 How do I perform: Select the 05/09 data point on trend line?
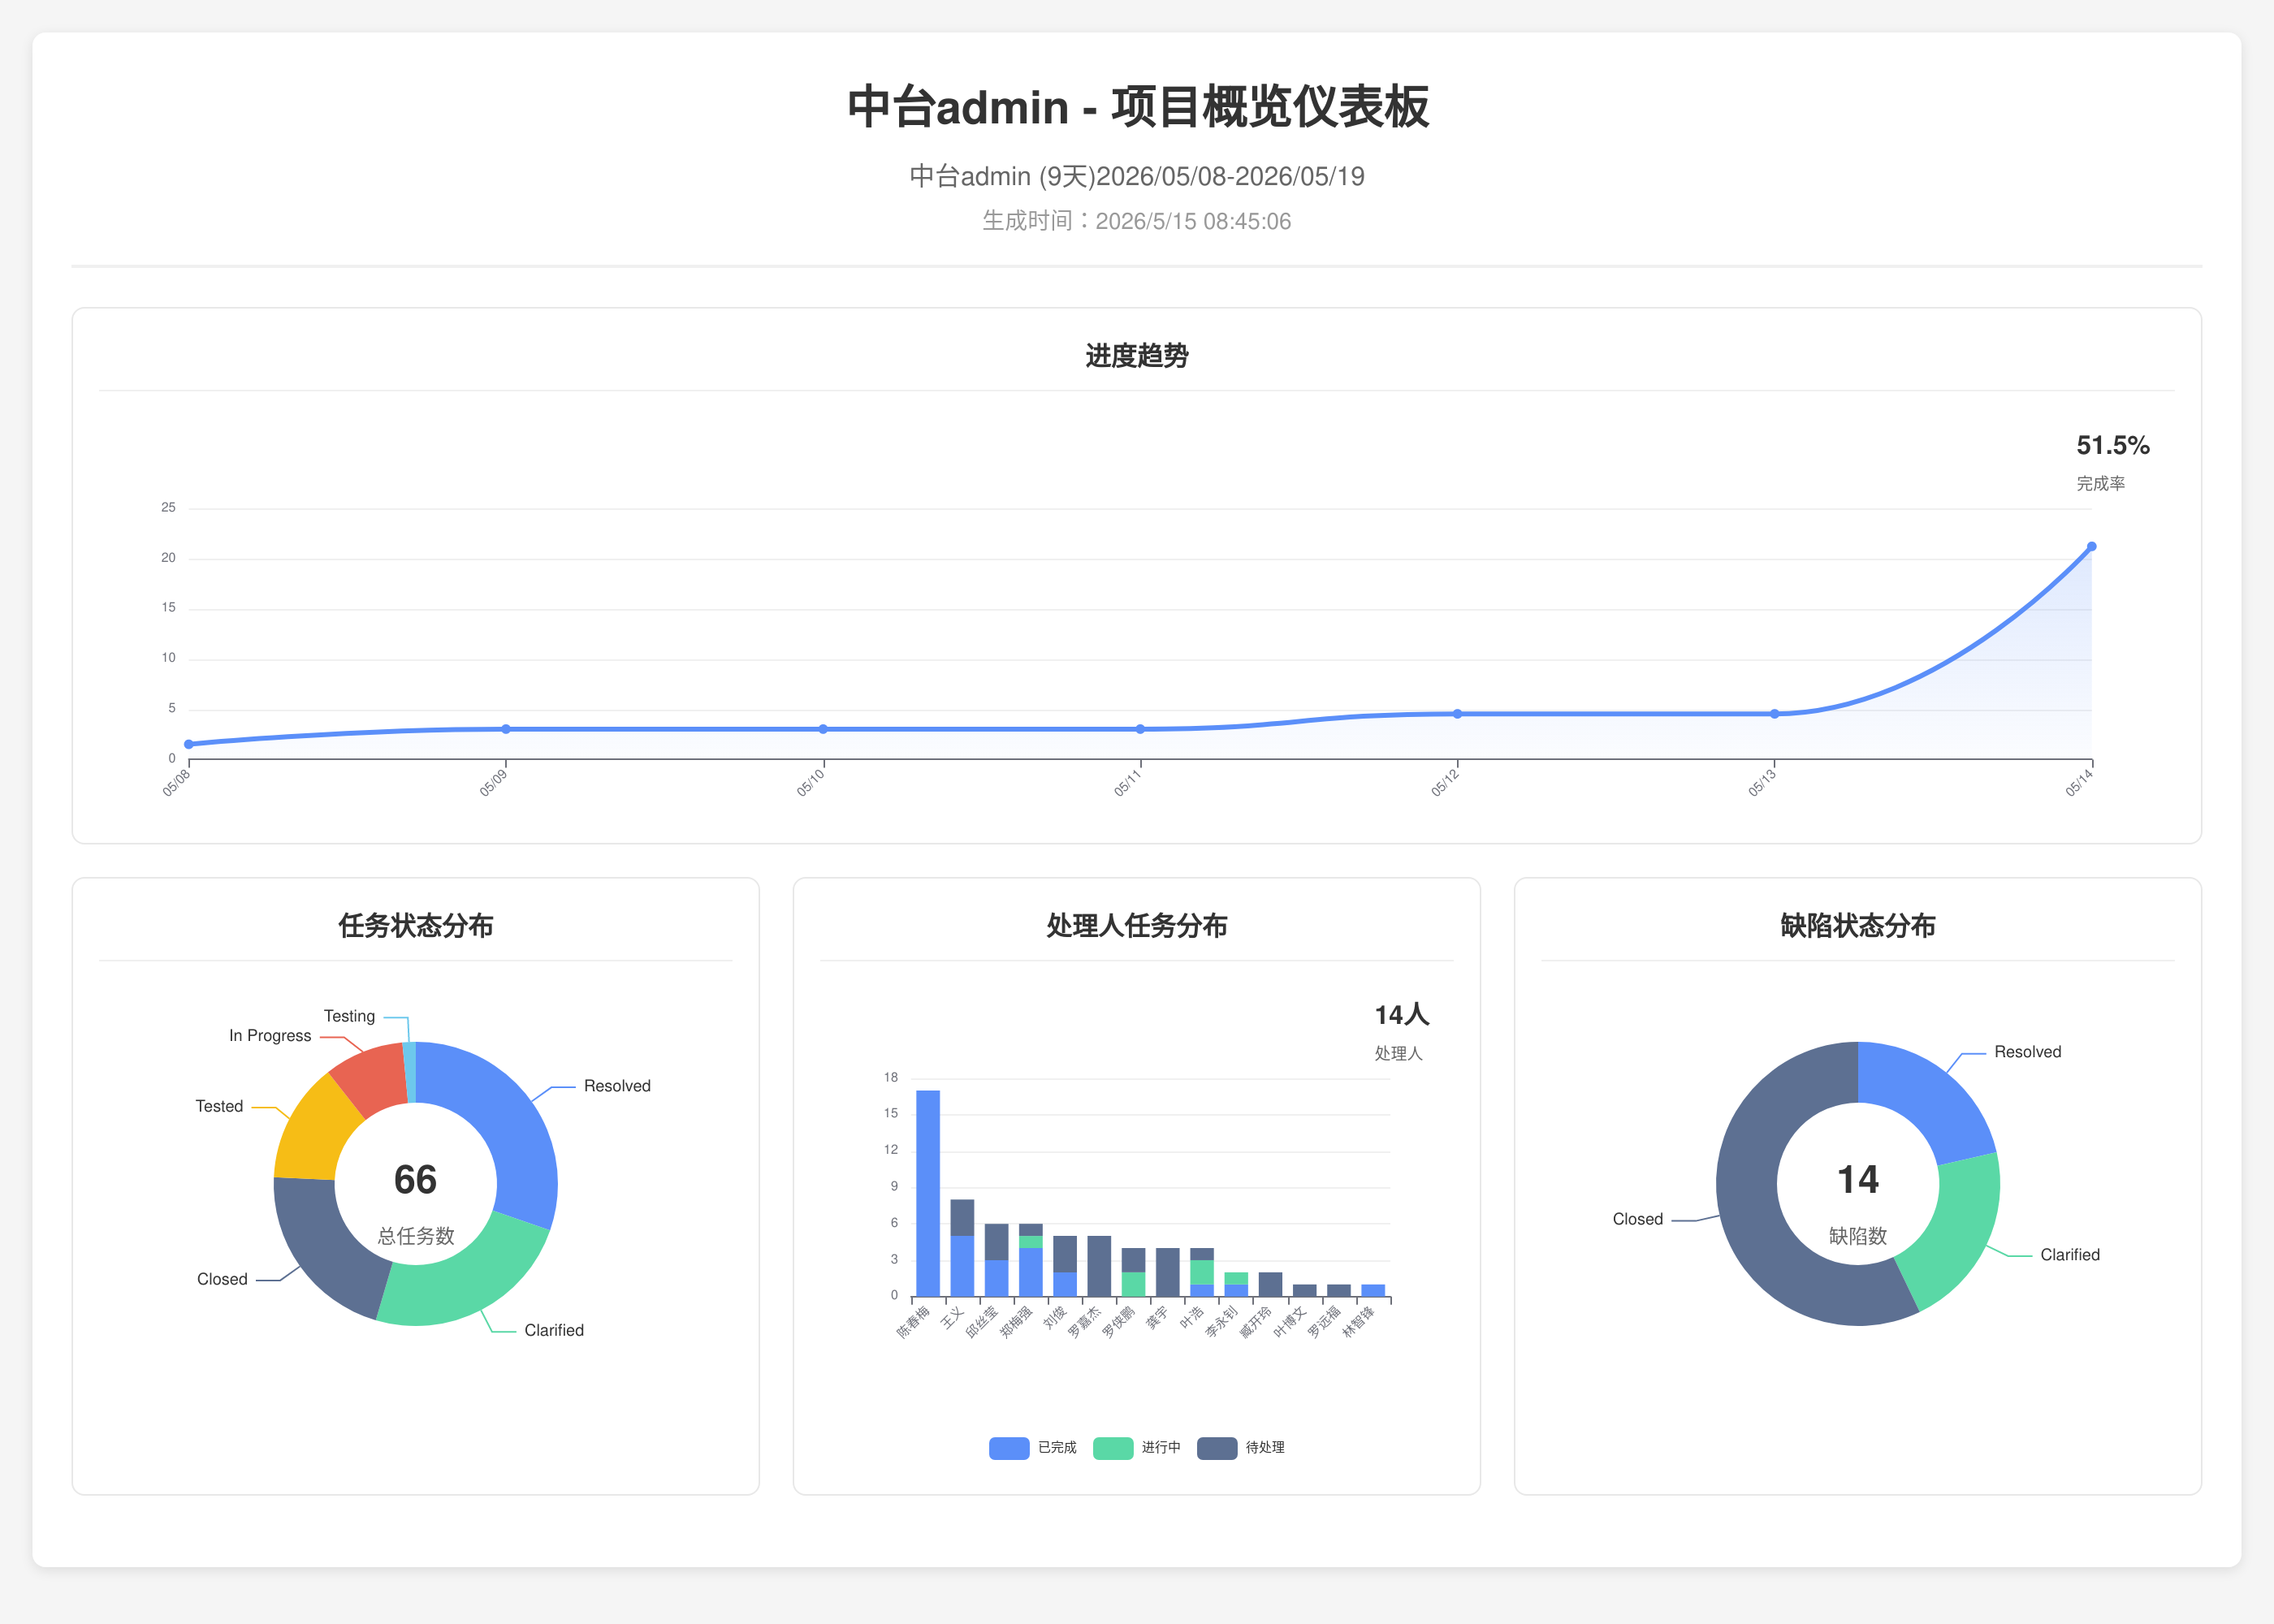(506, 729)
